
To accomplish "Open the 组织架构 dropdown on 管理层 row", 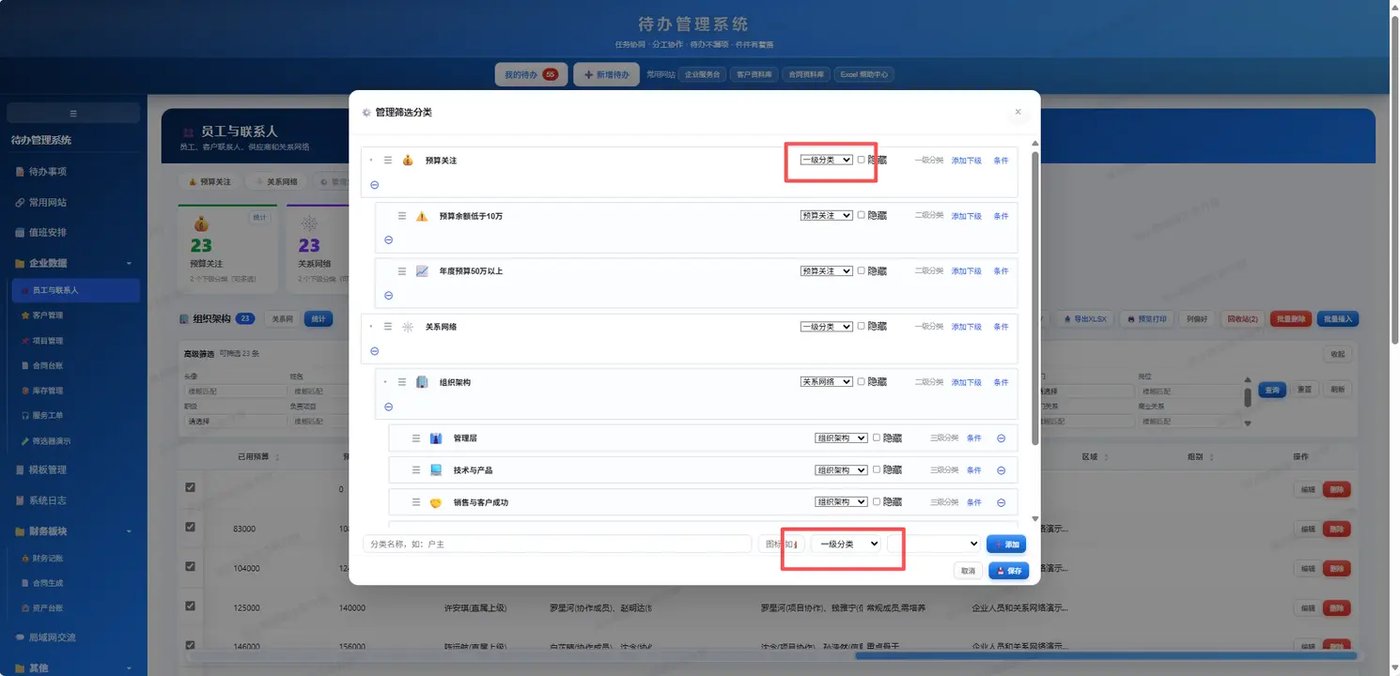I will point(841,438).
